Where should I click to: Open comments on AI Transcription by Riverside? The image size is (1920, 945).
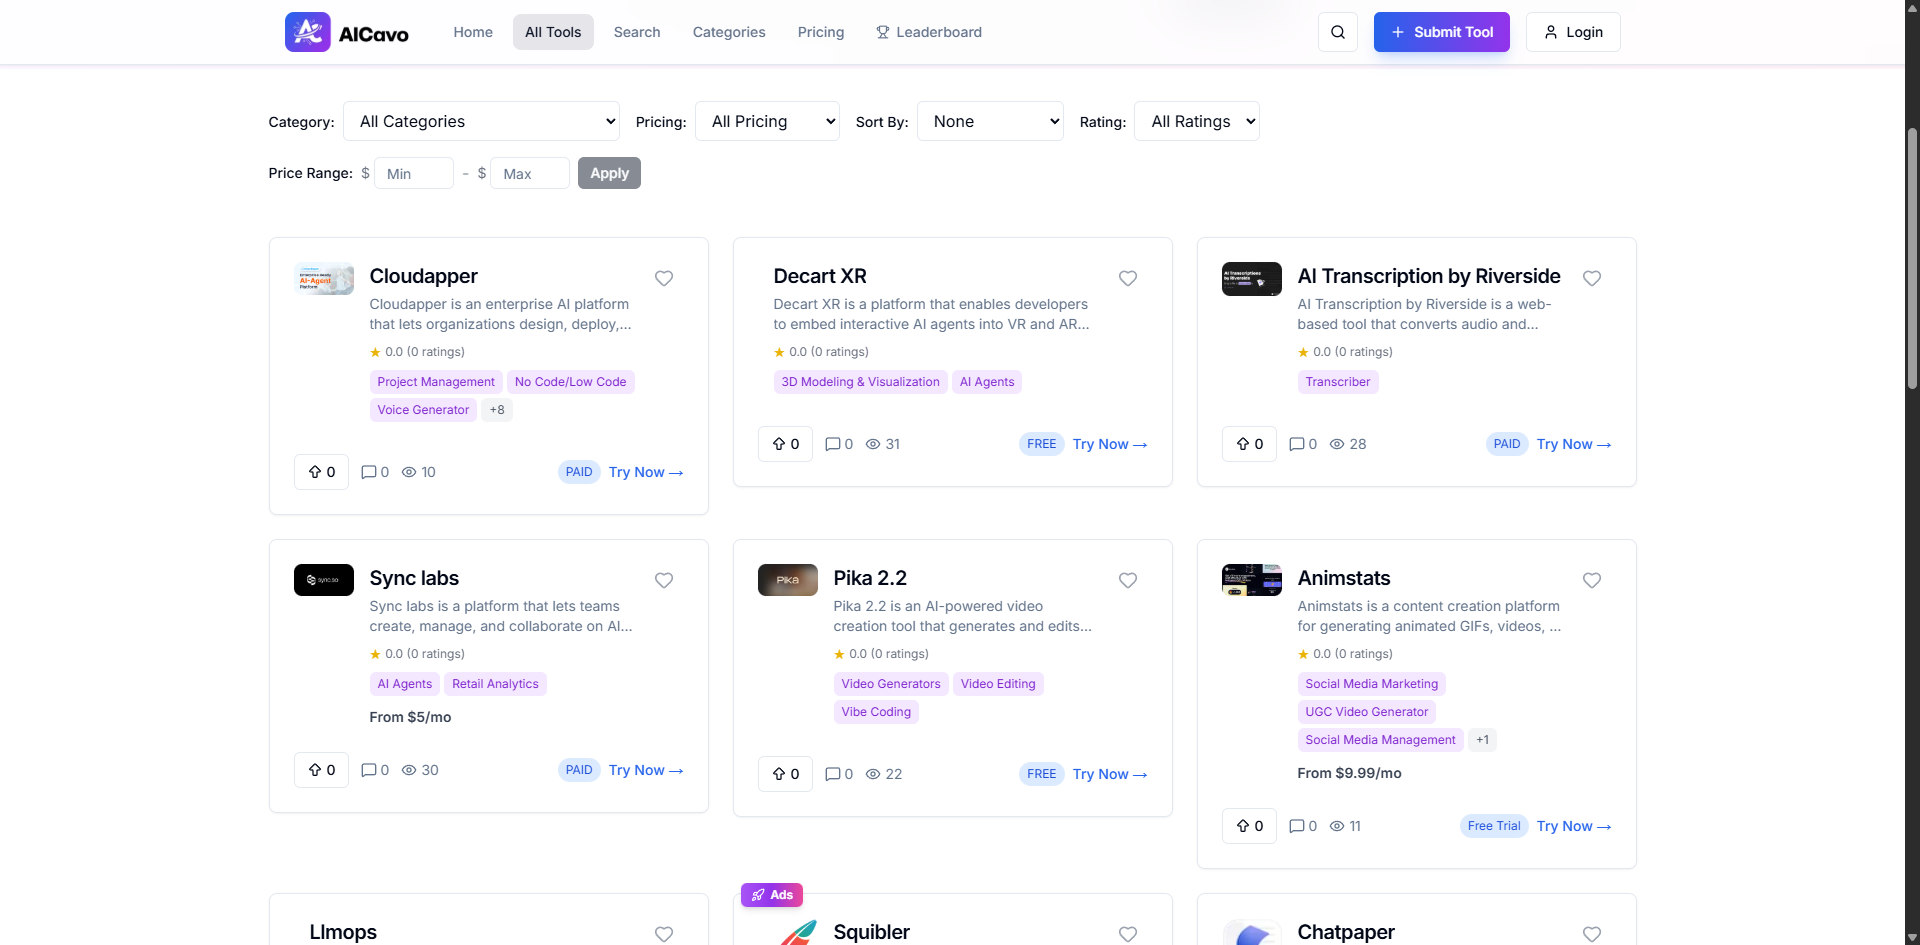[x=1302, y=444]
